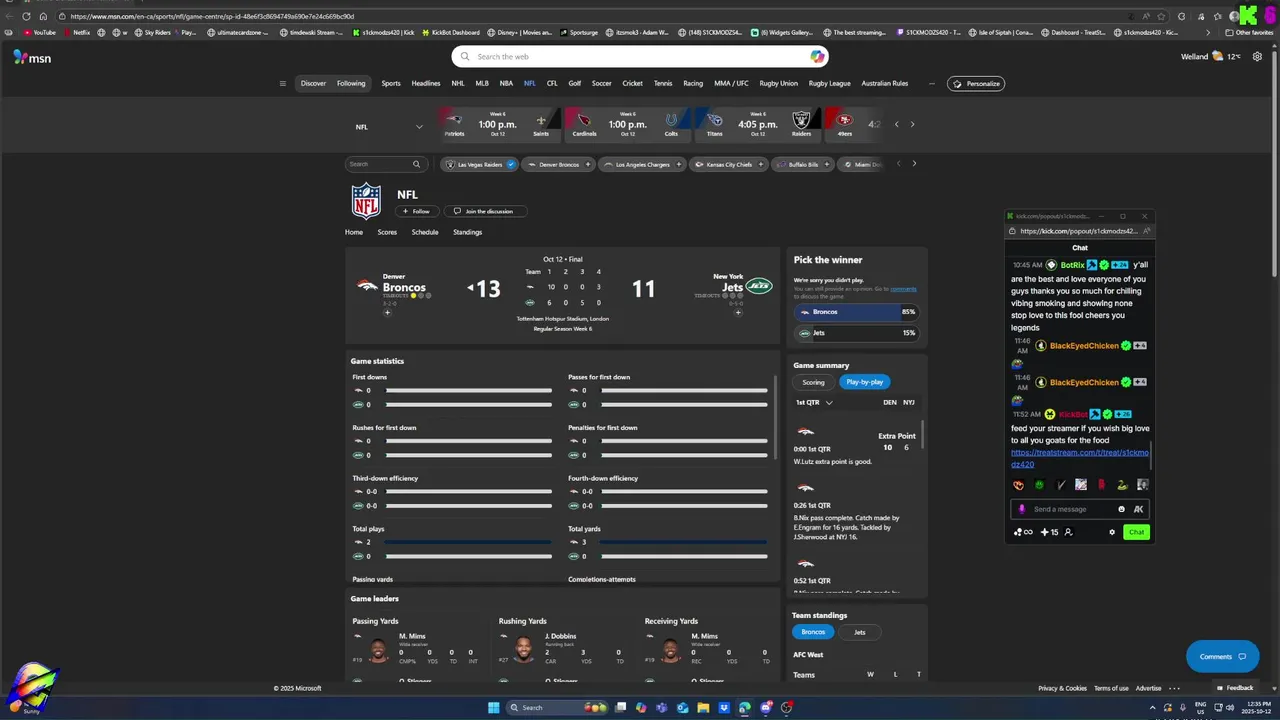Open the hamburger menu beside Discover
The height and width of the screenshot is (720, 1280).
(283, 84)
